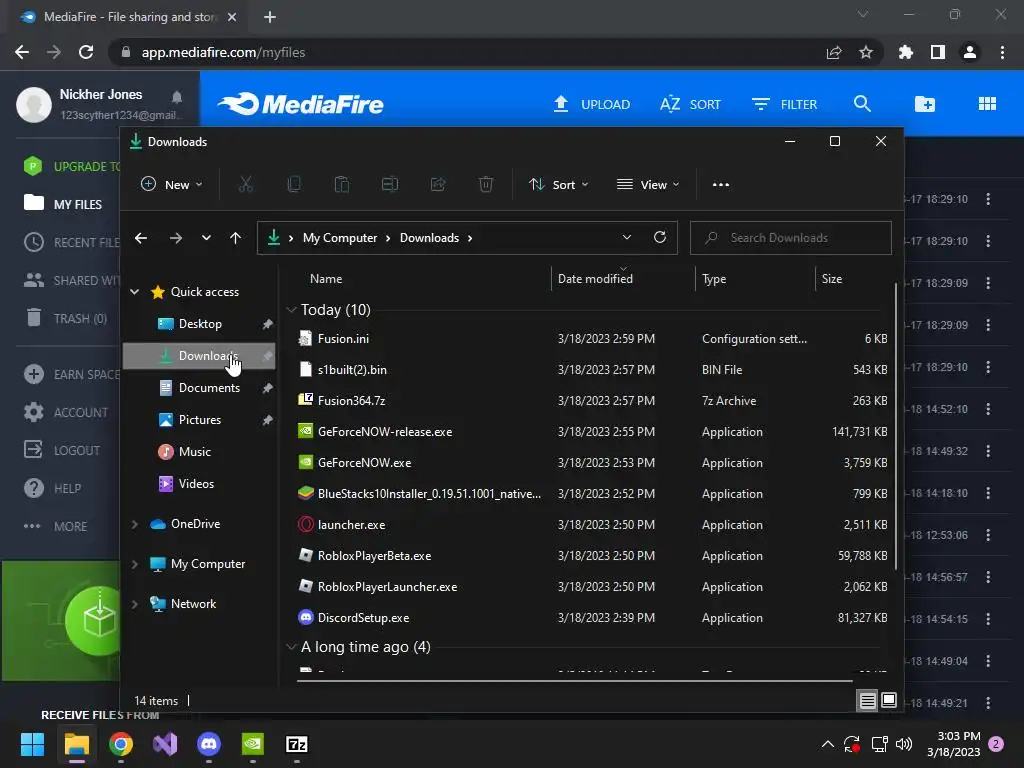Click the Share icon in Explorer toolbar
Screen dimensions: 1024x768
(438, 185)
